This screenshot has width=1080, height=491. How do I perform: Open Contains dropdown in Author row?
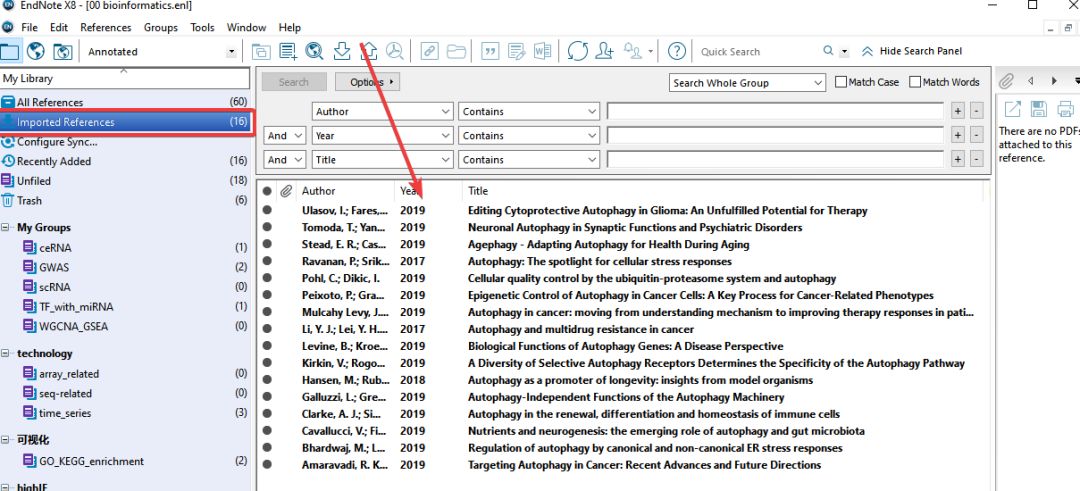(529, 112)
